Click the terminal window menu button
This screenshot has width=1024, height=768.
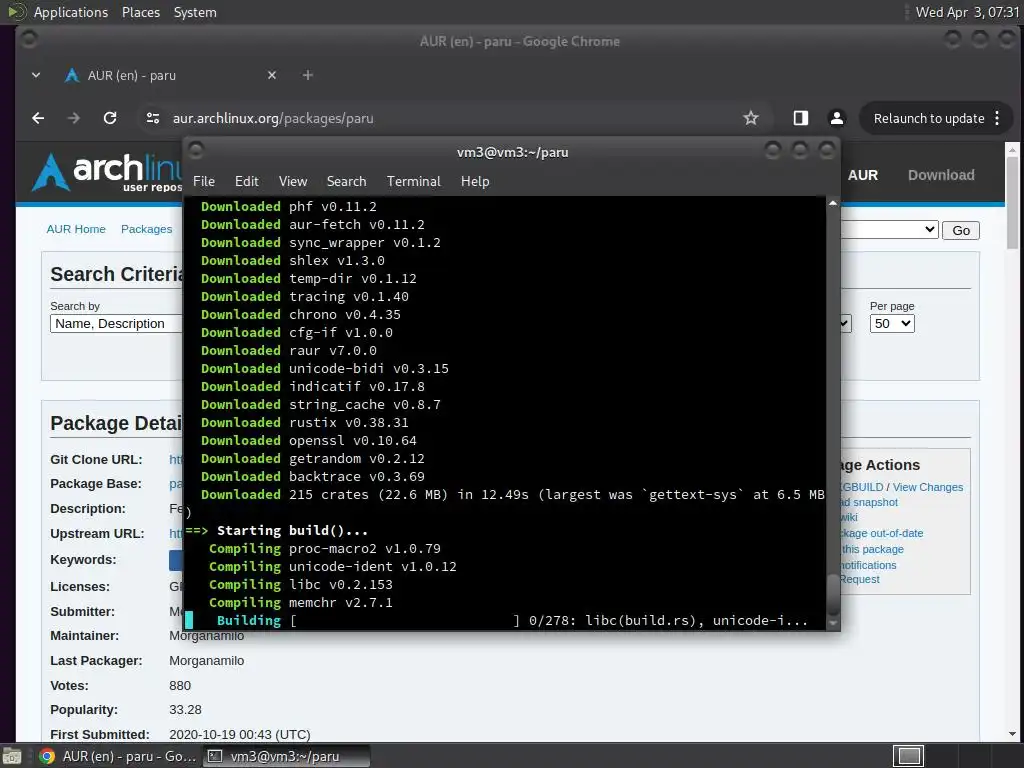(196, 151)
